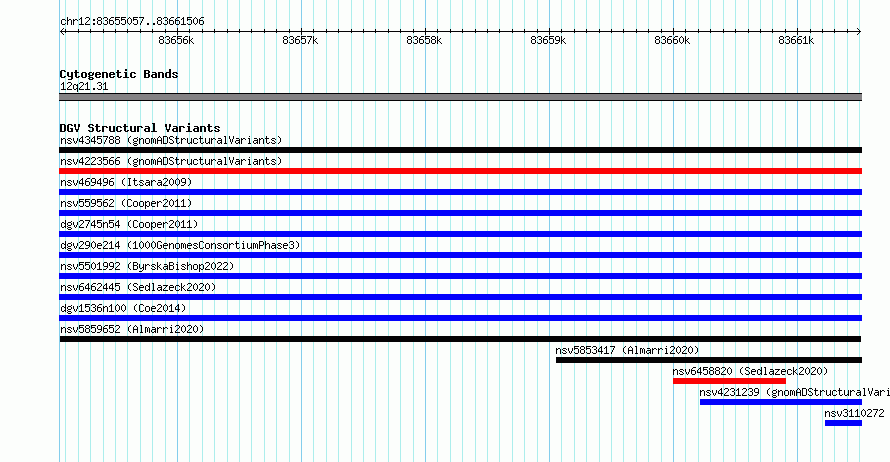Open variant nsv6462445 (Sedlazeck2020)
The height and width of the screenshot is (462, 890).
(x=138, y=287)
